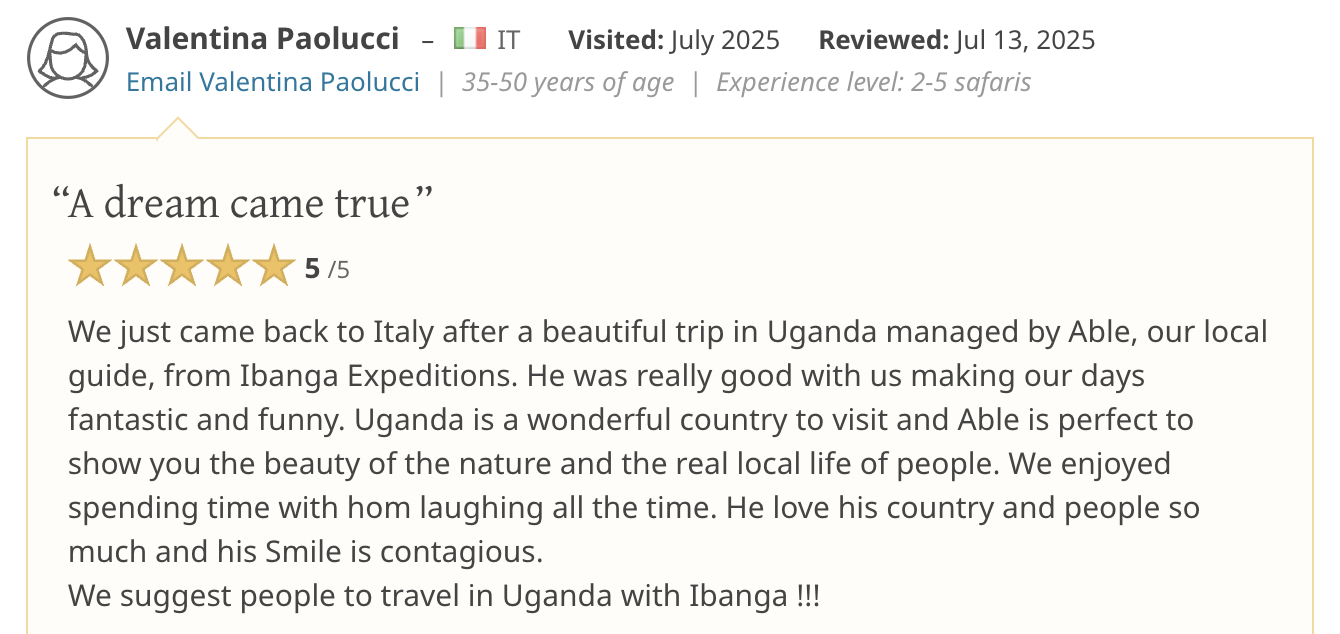Click the Reviewed: Jul 13, 2025 date
Screen dimensions: 1340x634
[x=956, y=40]
